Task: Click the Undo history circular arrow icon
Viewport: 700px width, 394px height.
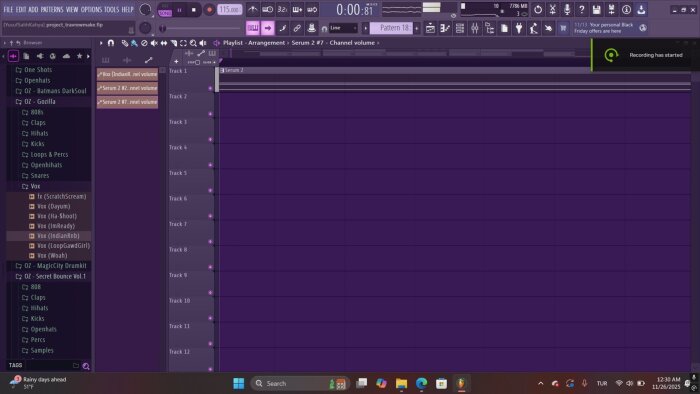Action: pos(538,9)
